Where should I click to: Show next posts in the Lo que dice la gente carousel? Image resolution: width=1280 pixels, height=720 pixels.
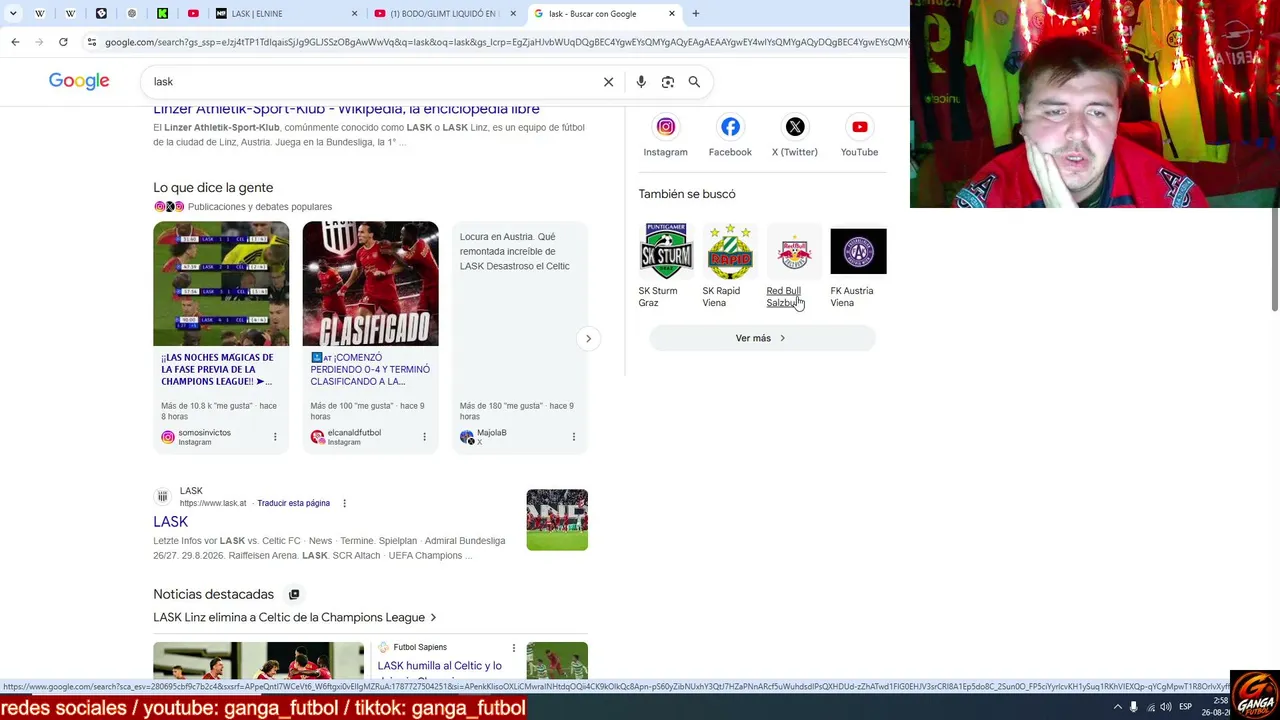point(588,338)
